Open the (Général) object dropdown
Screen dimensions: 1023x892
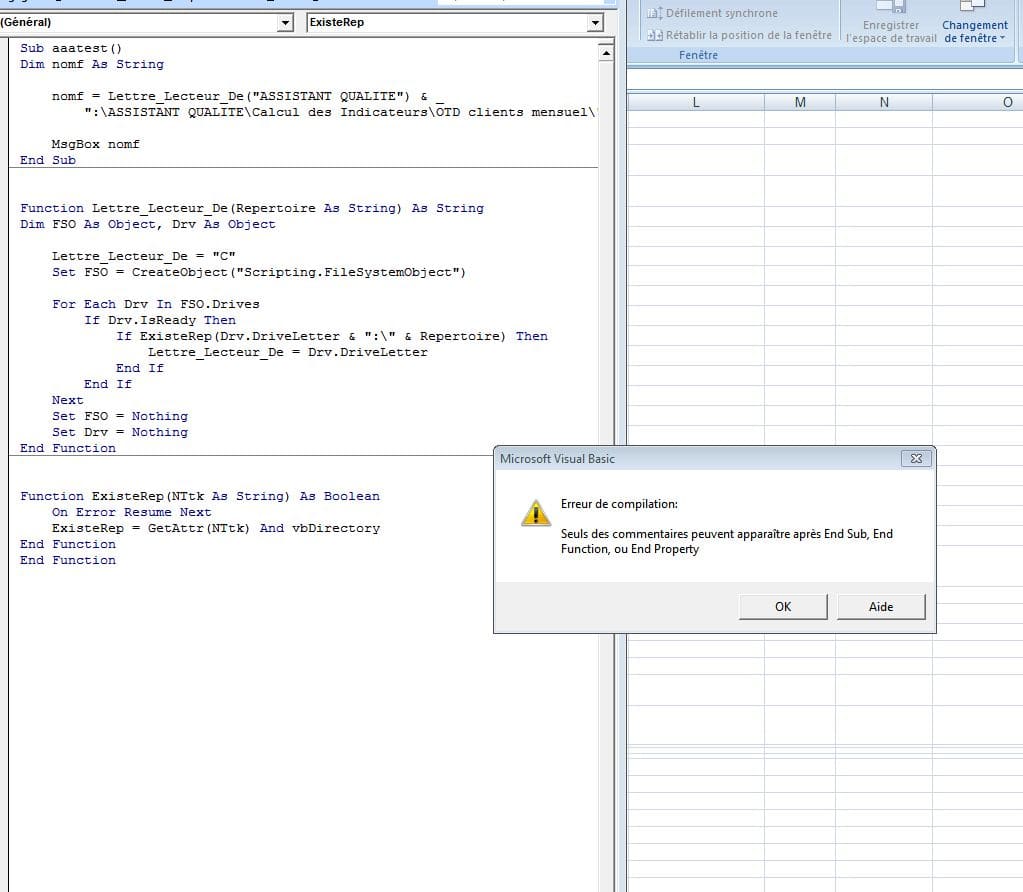[286, 22]
